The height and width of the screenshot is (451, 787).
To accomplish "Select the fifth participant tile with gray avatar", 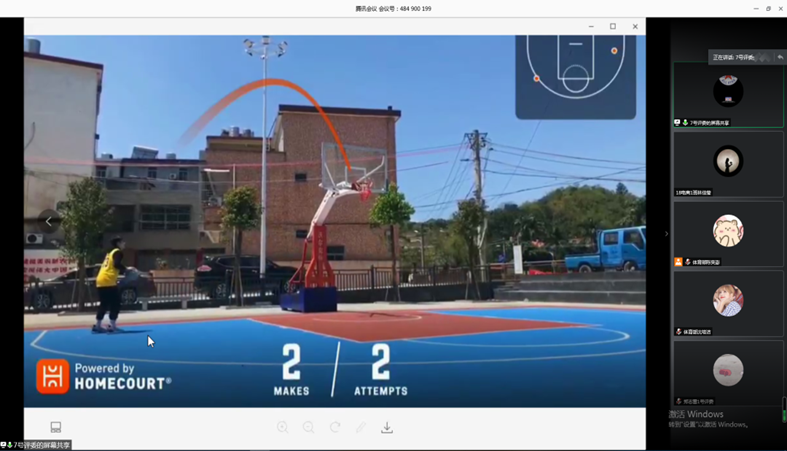I will pos(728,371).
